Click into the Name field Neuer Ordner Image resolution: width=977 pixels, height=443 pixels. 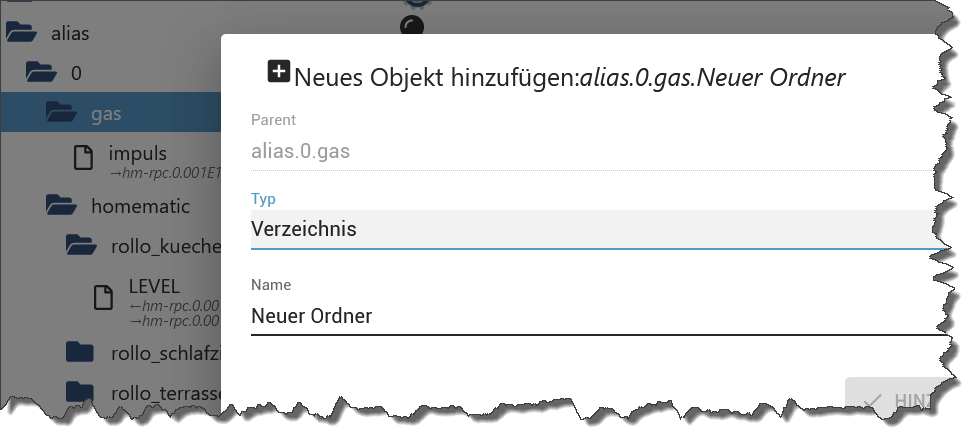tap(598, 315)
